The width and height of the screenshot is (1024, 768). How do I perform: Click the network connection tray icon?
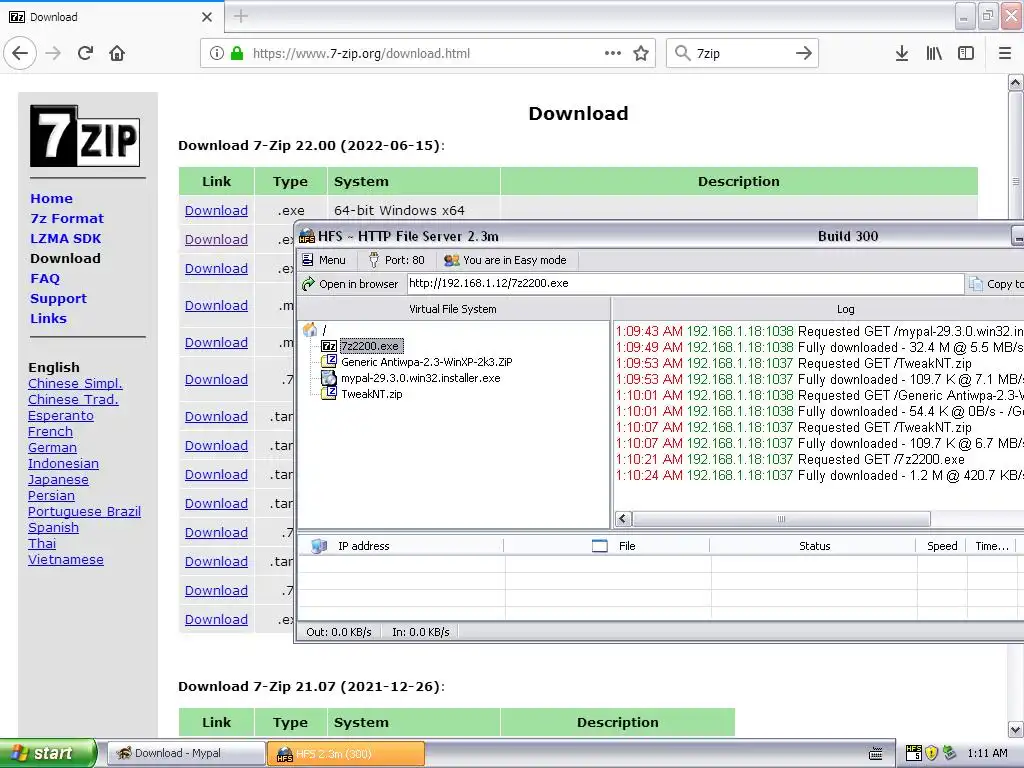[950, 753]
